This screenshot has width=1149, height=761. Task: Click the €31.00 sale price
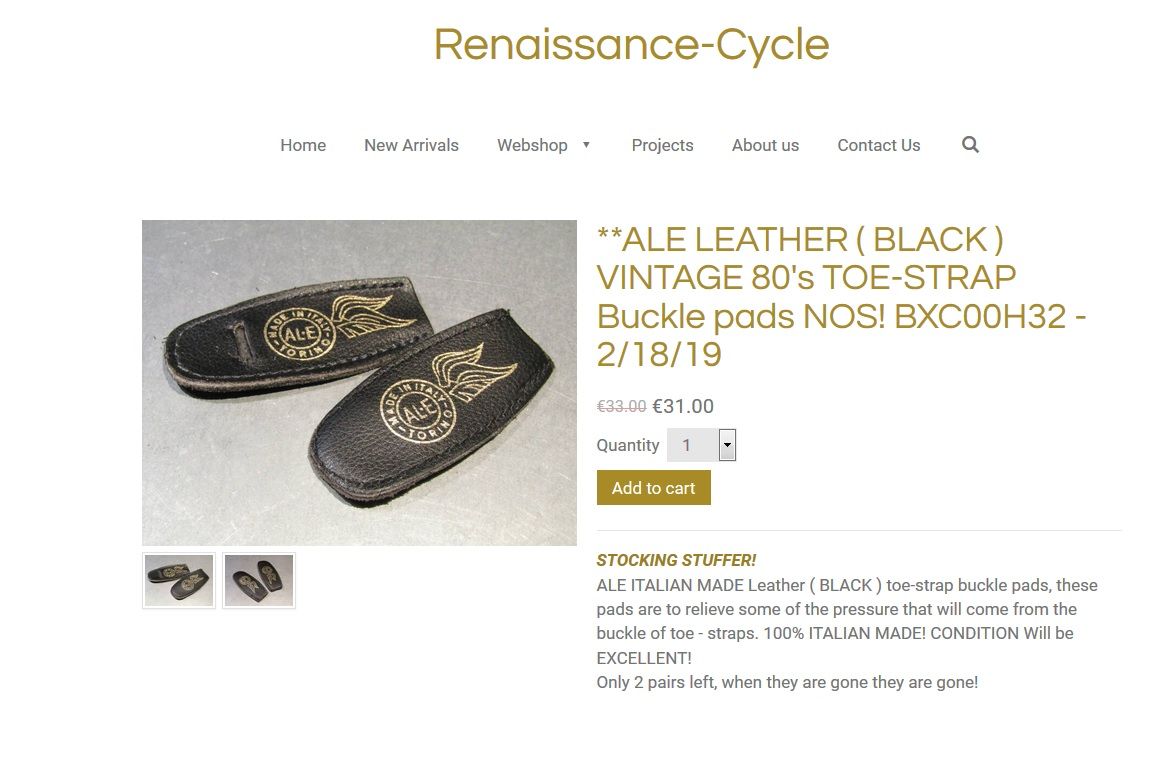coord(683,406)
